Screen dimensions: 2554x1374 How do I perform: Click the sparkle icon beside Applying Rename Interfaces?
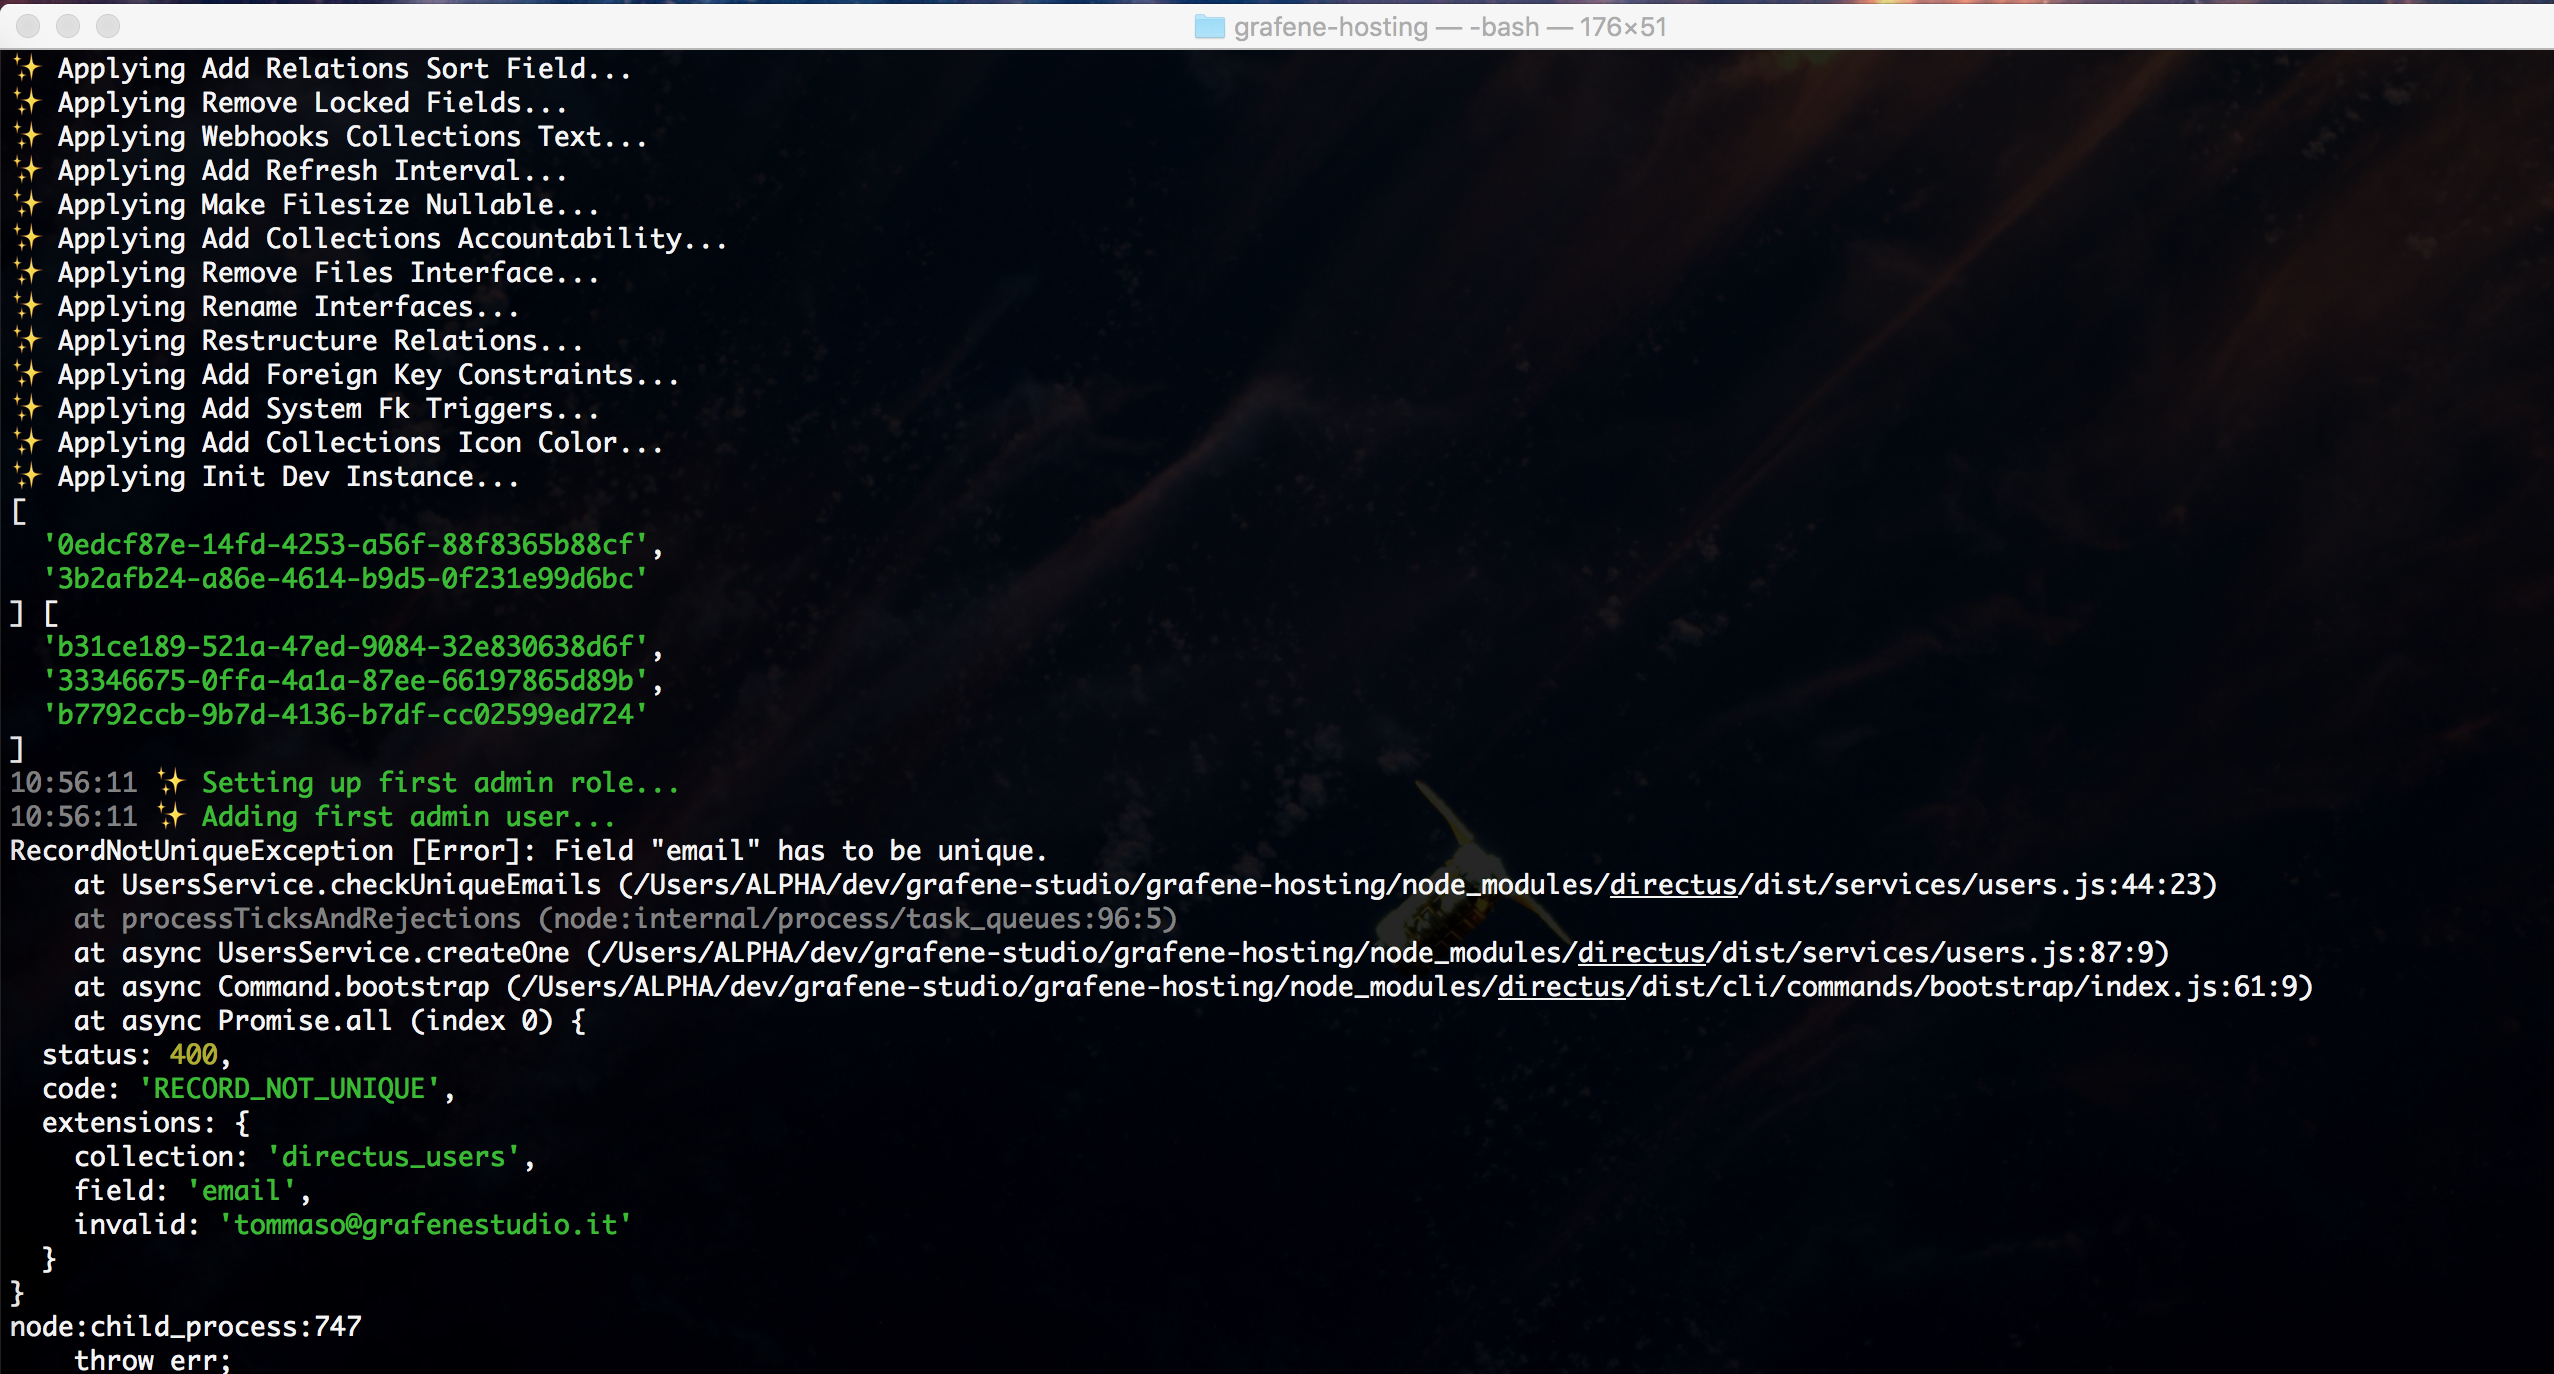[x=27, y=306]
